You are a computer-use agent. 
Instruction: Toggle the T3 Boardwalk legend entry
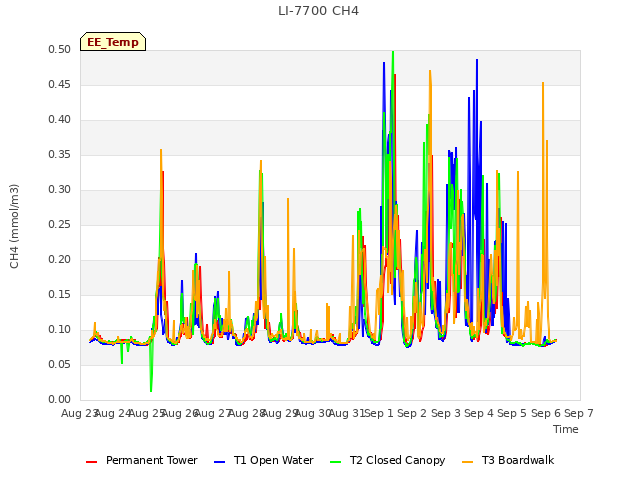[x=508, y=460]
